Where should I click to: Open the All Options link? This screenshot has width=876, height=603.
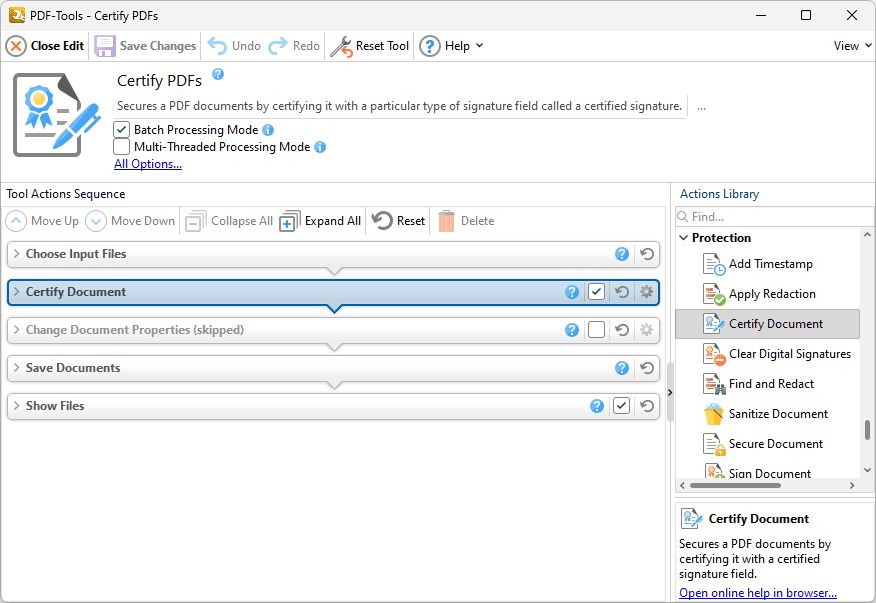[x=148, y=164]
